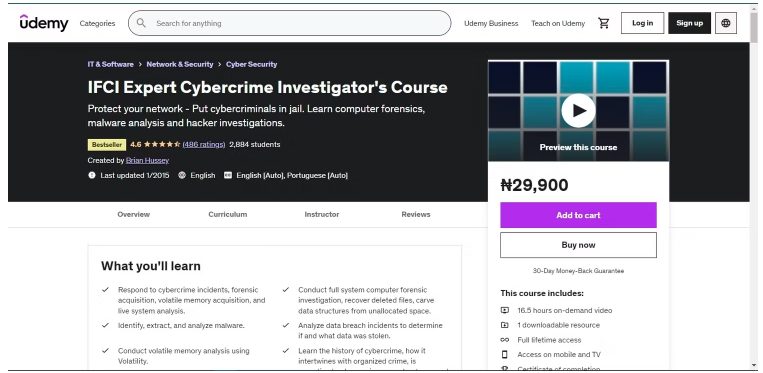Click the globe icon beside English
Viewport: 763px width, 373px height.
182,175
